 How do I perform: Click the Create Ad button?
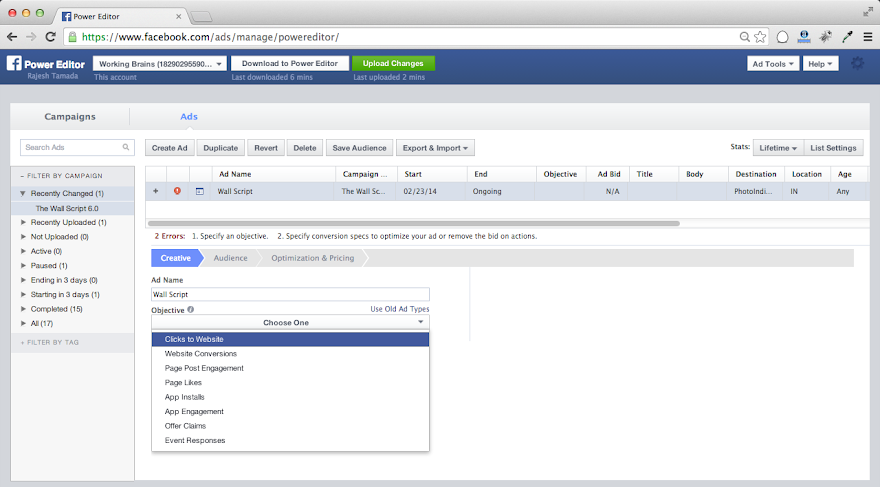pos(170,148)
